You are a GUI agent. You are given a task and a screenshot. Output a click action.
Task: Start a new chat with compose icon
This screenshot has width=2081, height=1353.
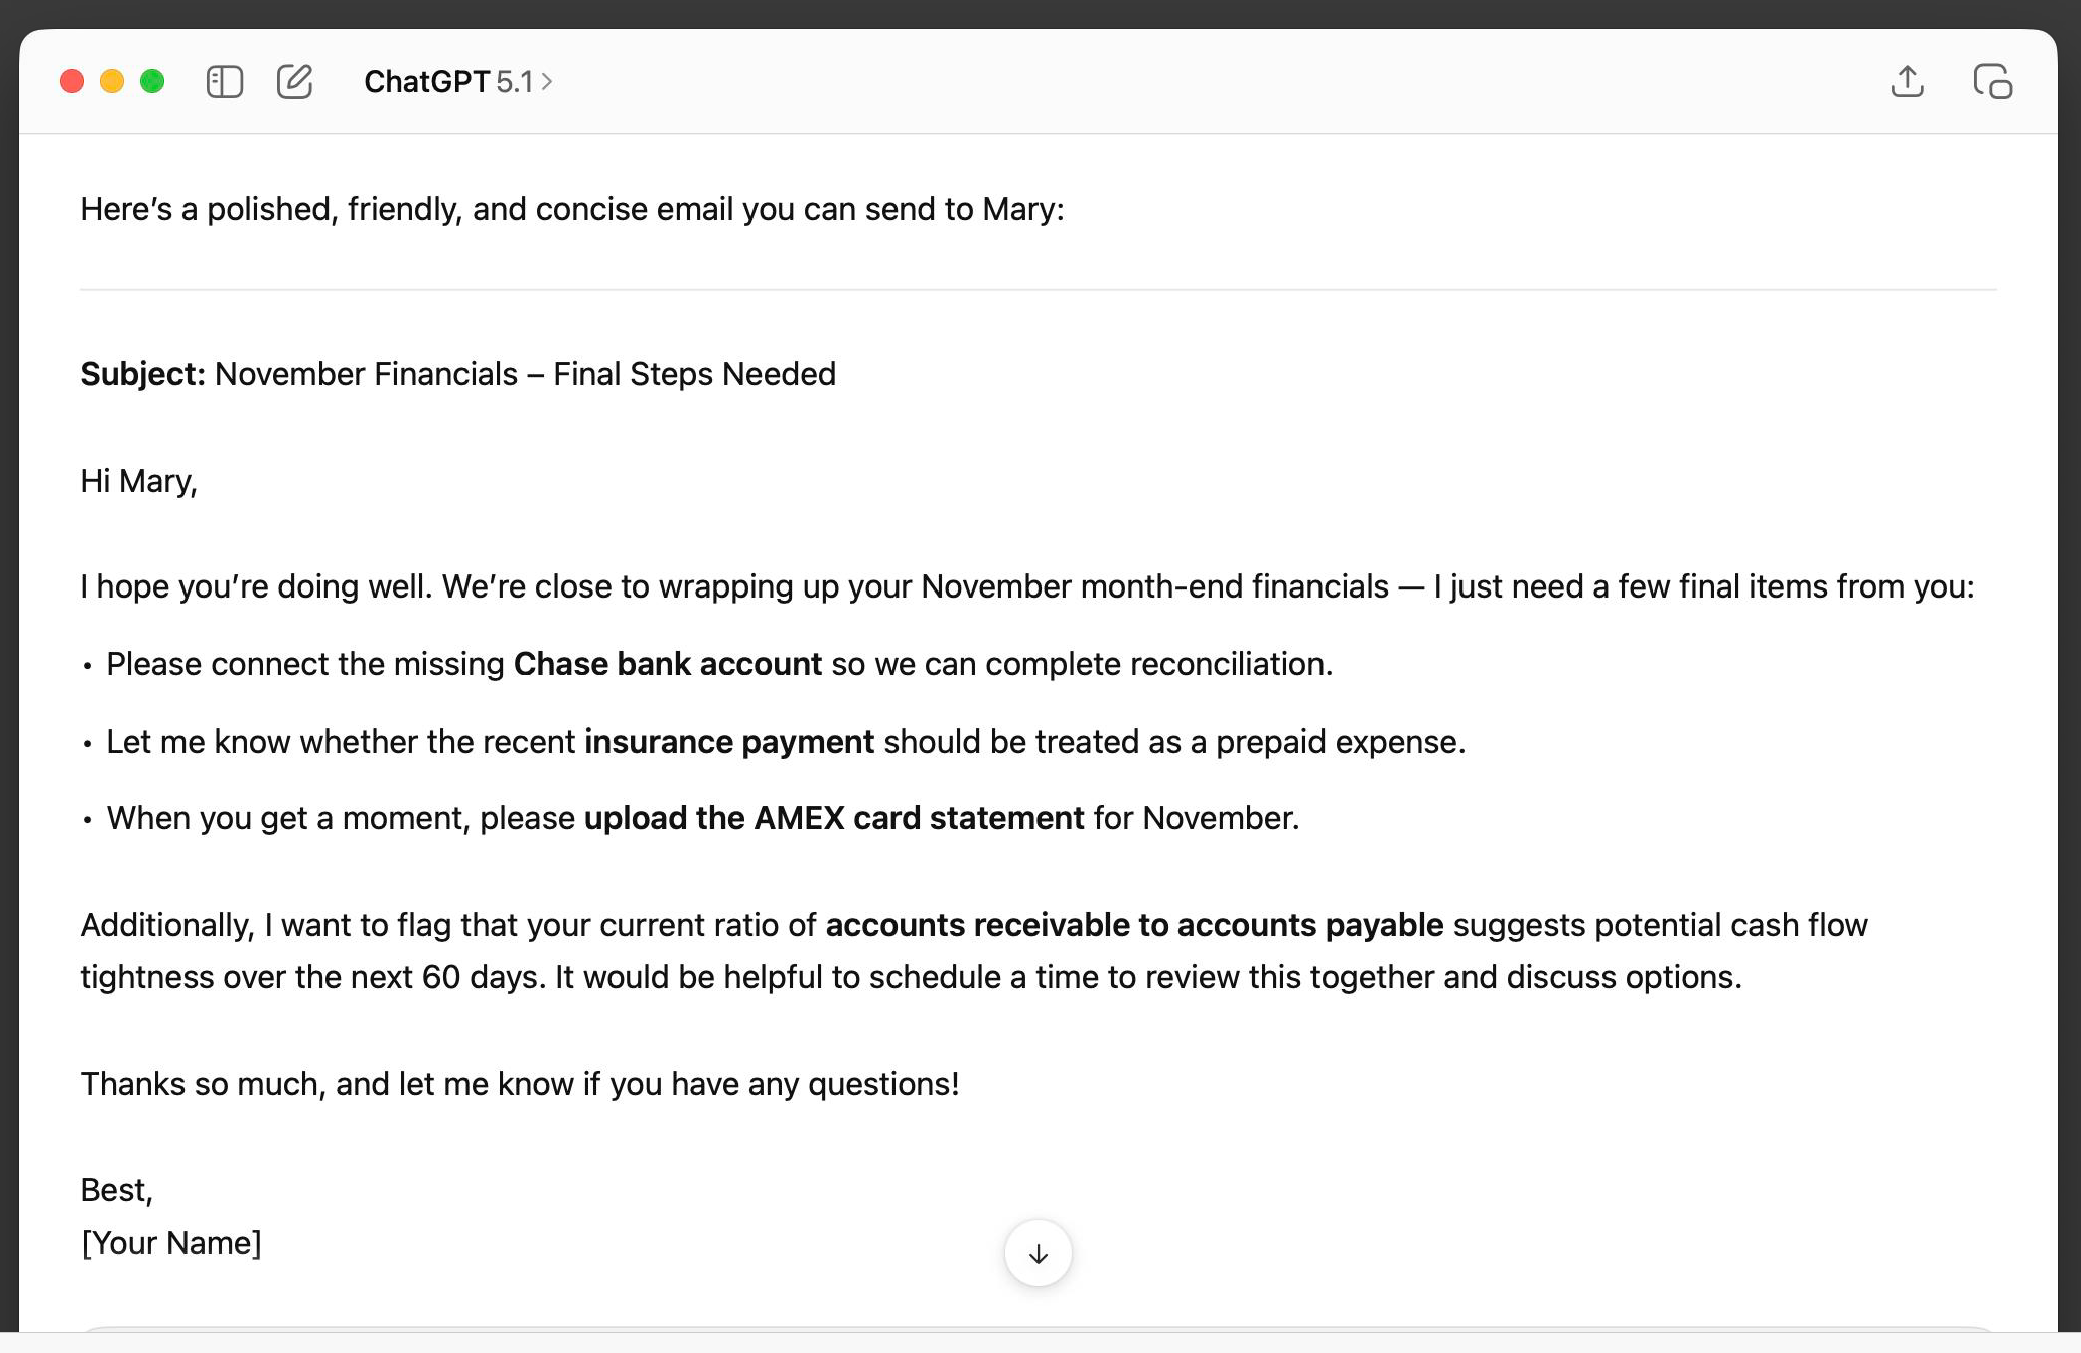click(x=294, y=81)
